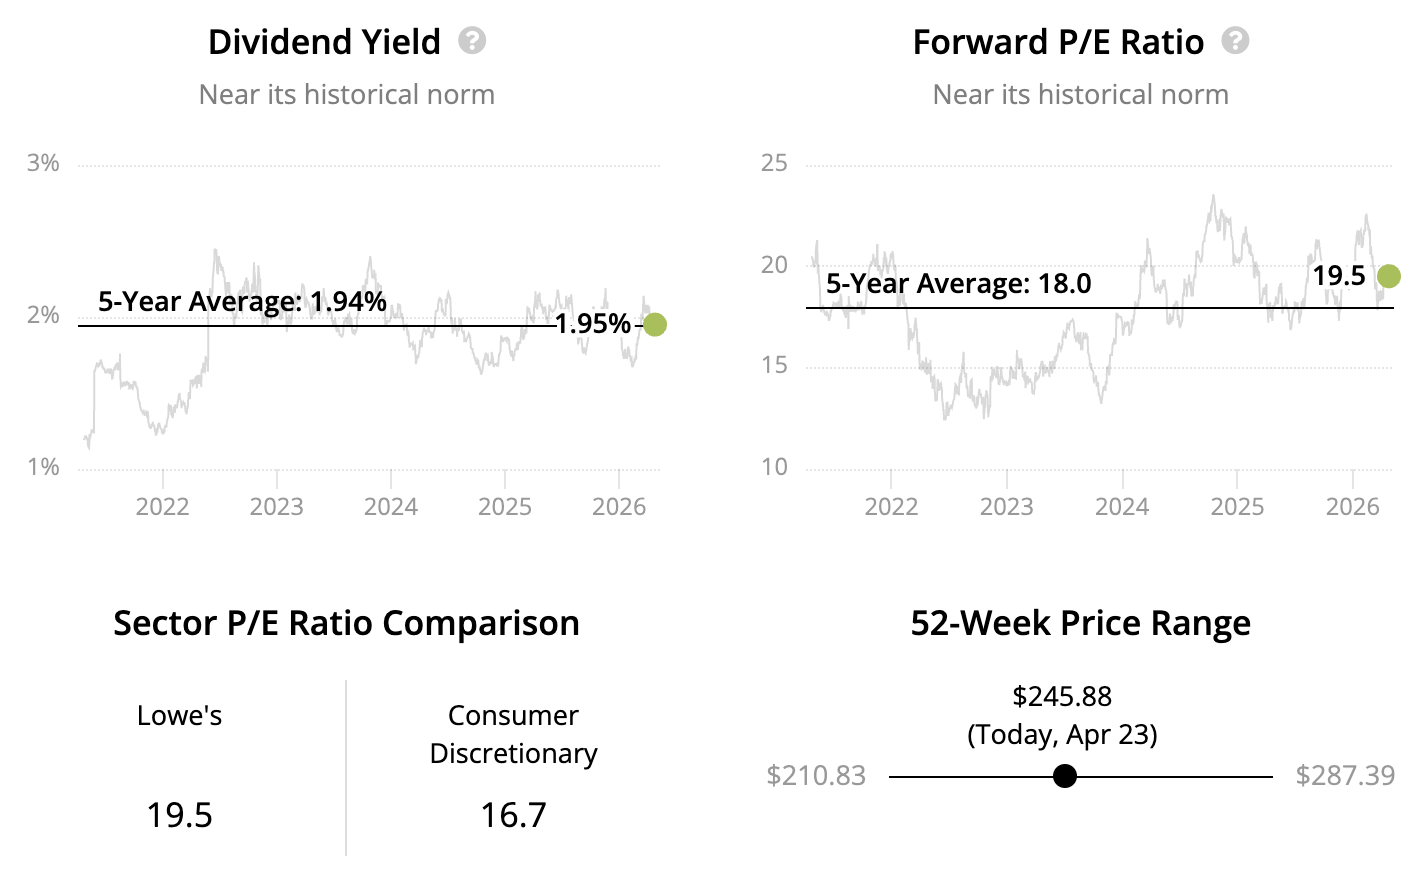This screenshot has width=1414, height=872.
Task: Click the $245.88 today price label
Action: point(1062,696)
